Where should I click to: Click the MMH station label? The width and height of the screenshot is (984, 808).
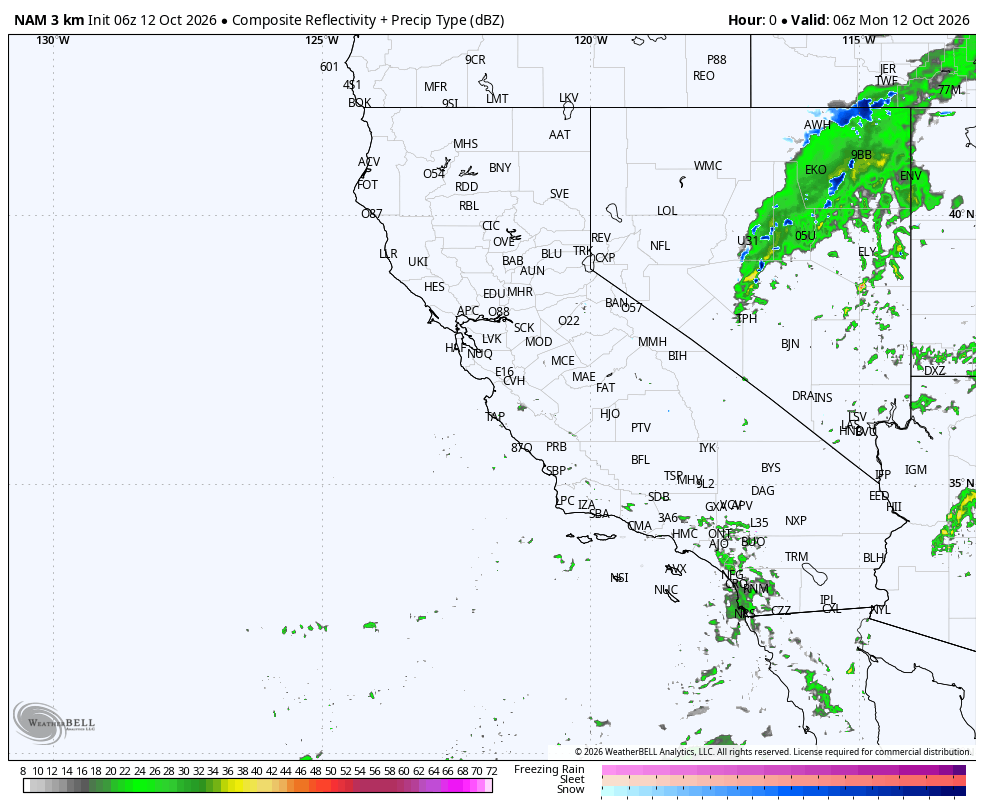653,342
